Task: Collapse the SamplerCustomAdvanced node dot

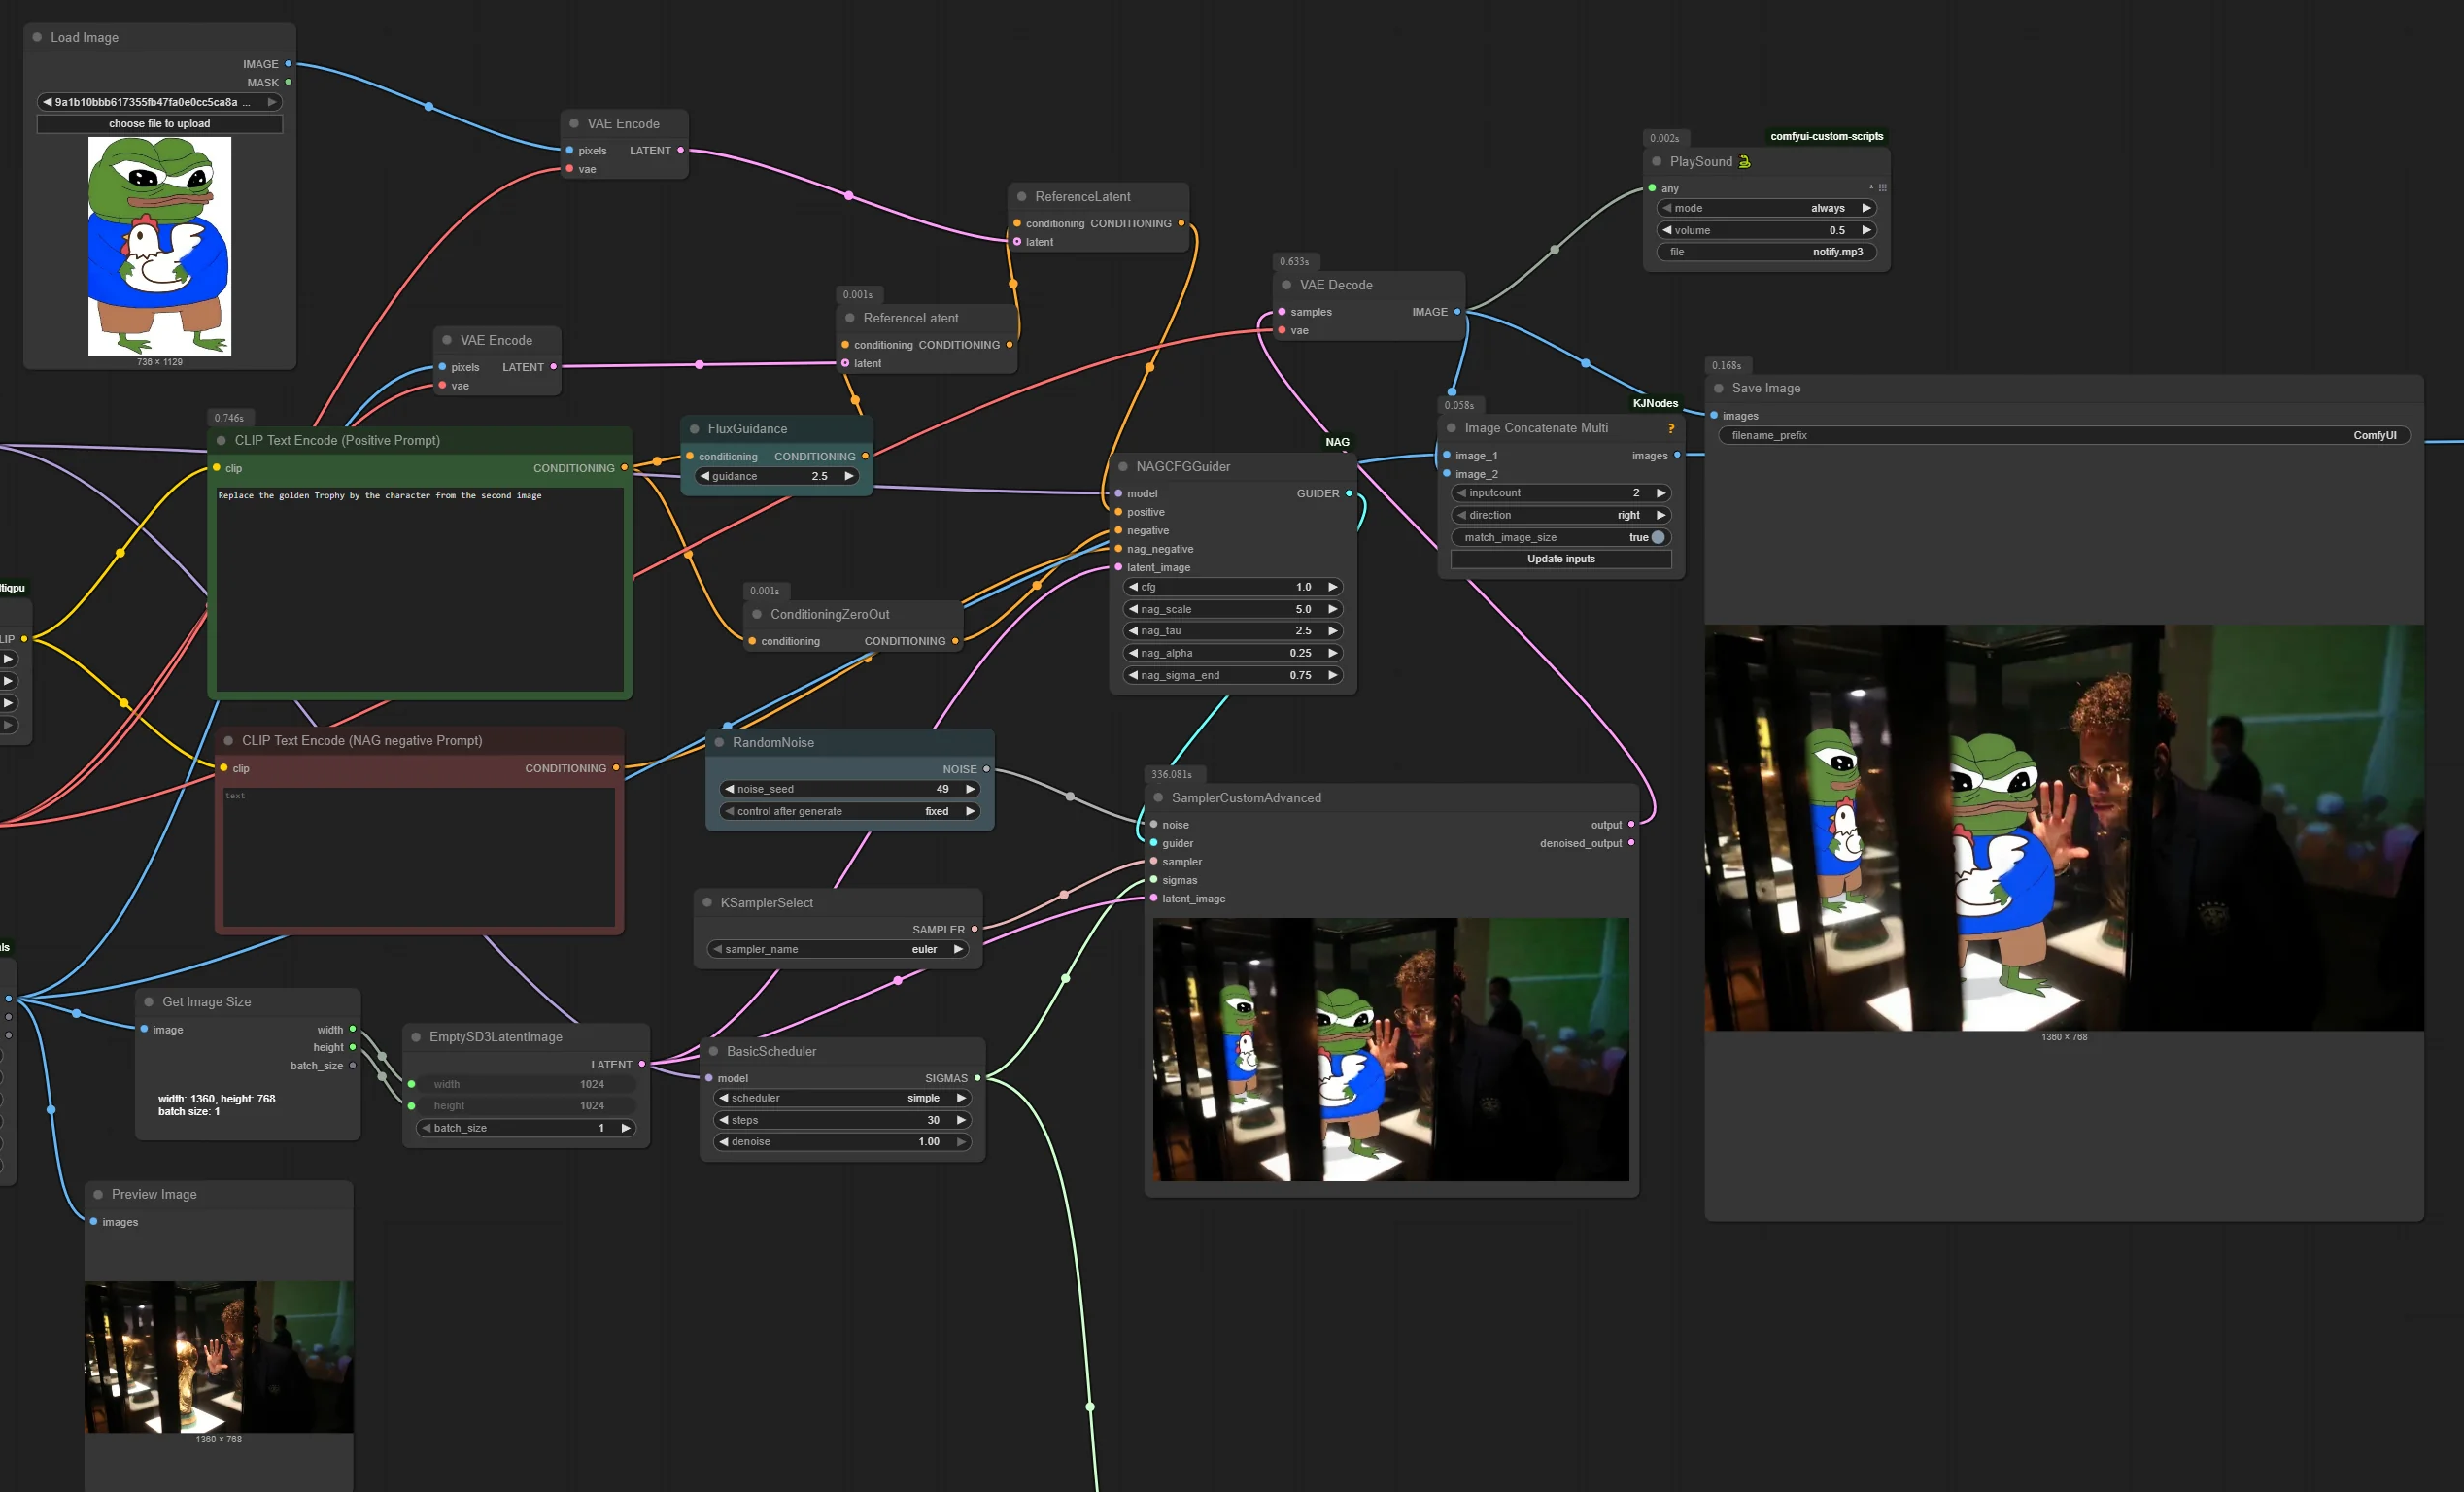Action: [1158, 798]
